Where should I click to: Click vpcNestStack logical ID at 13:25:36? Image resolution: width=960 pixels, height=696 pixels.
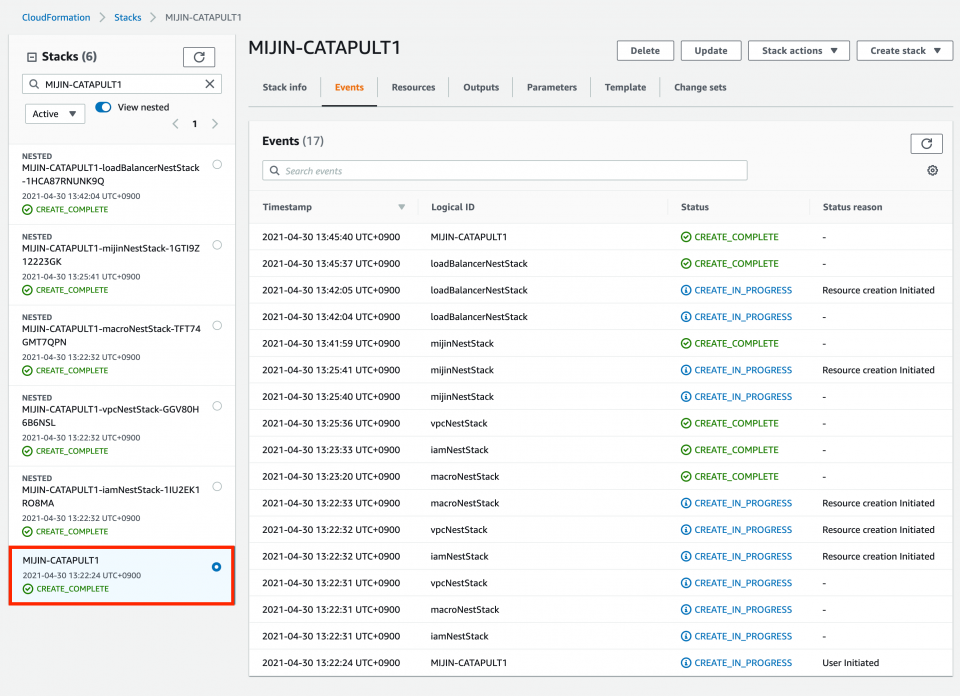click(x=459, y=423)
